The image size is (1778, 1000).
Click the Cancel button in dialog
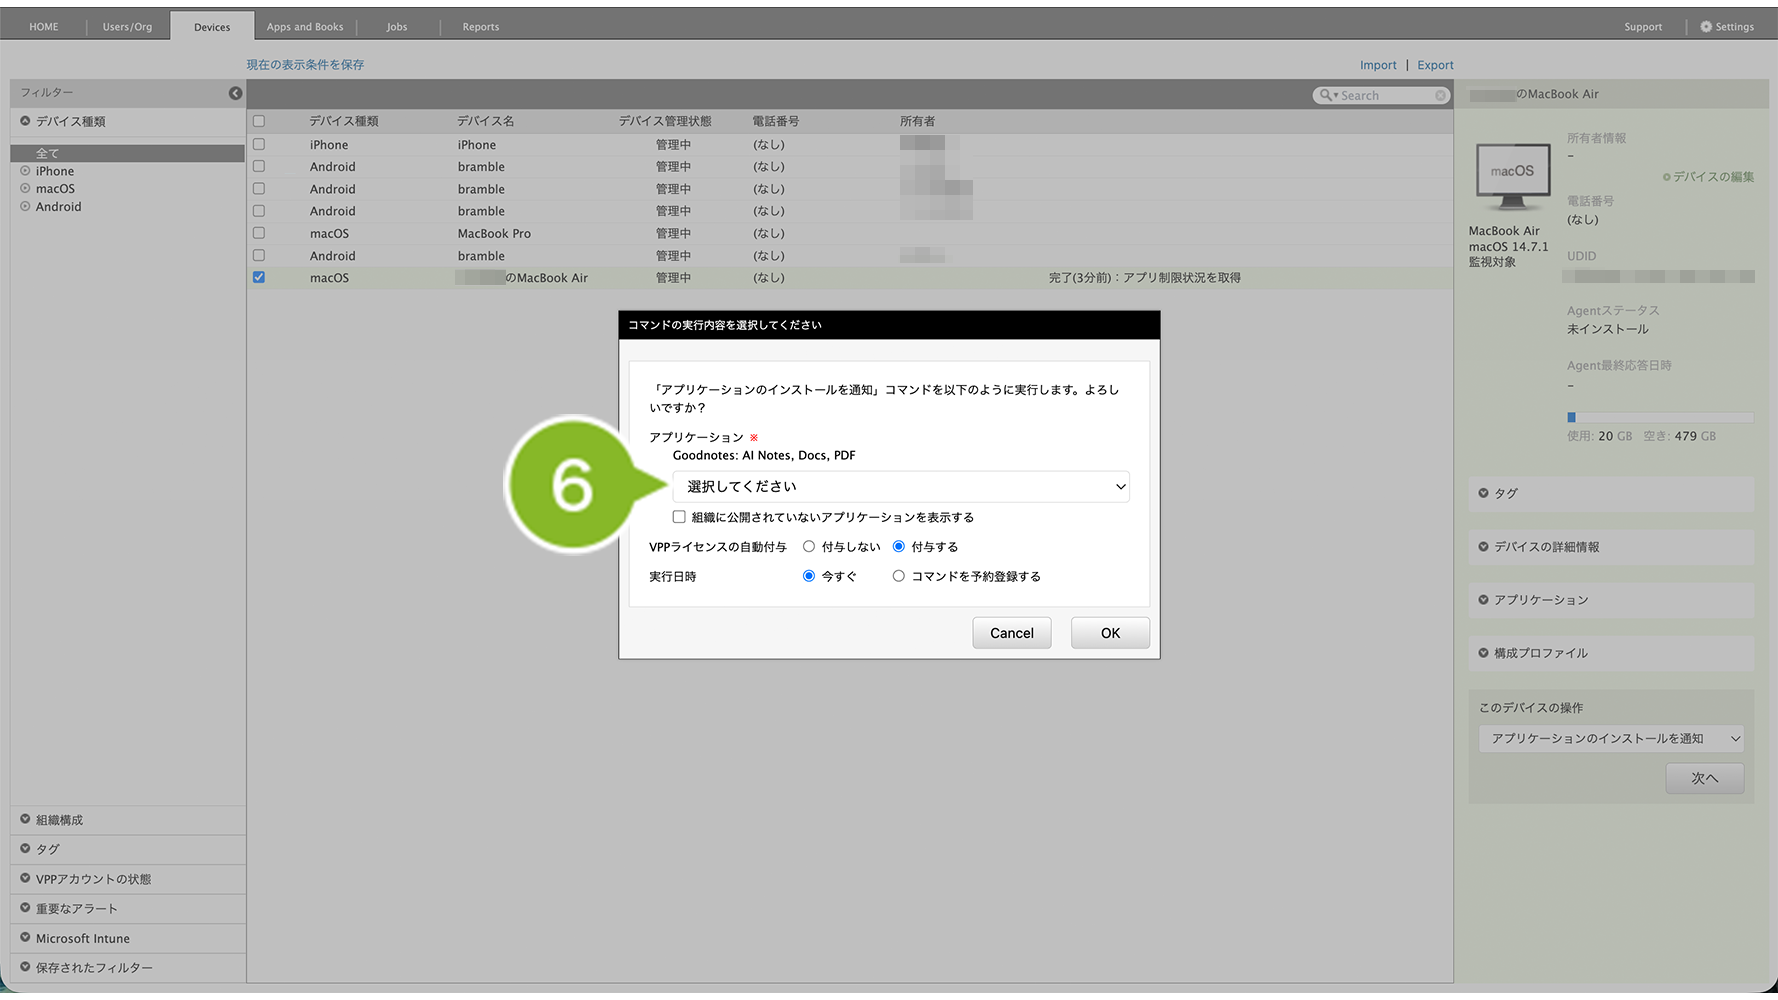pos(1012,633)
